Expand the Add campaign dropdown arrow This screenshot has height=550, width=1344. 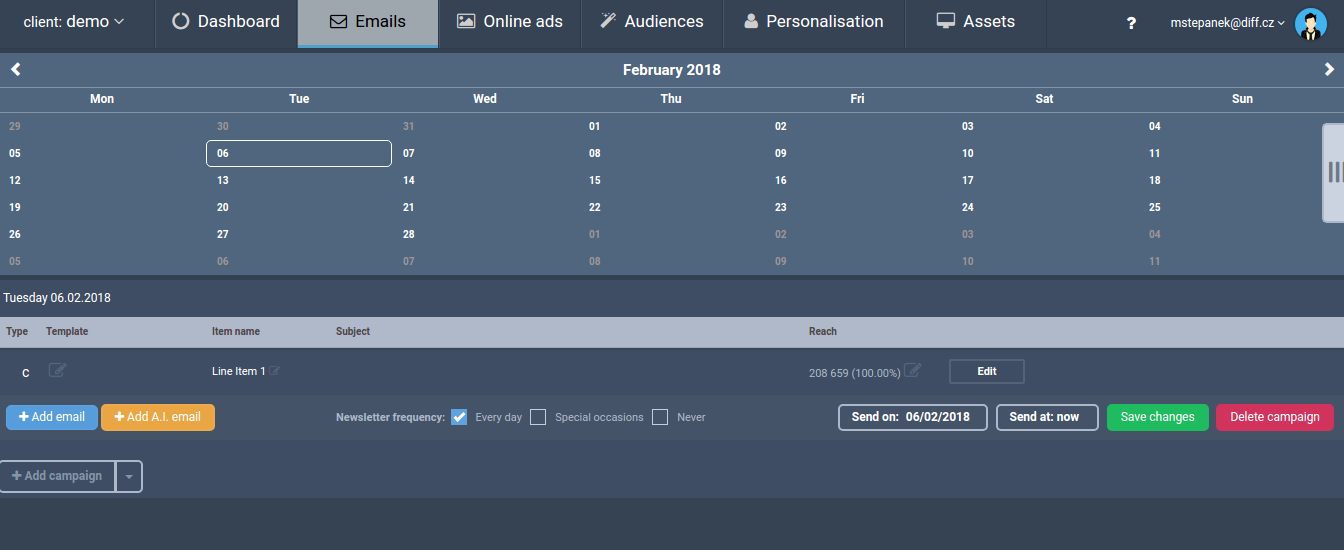[129, 477]
